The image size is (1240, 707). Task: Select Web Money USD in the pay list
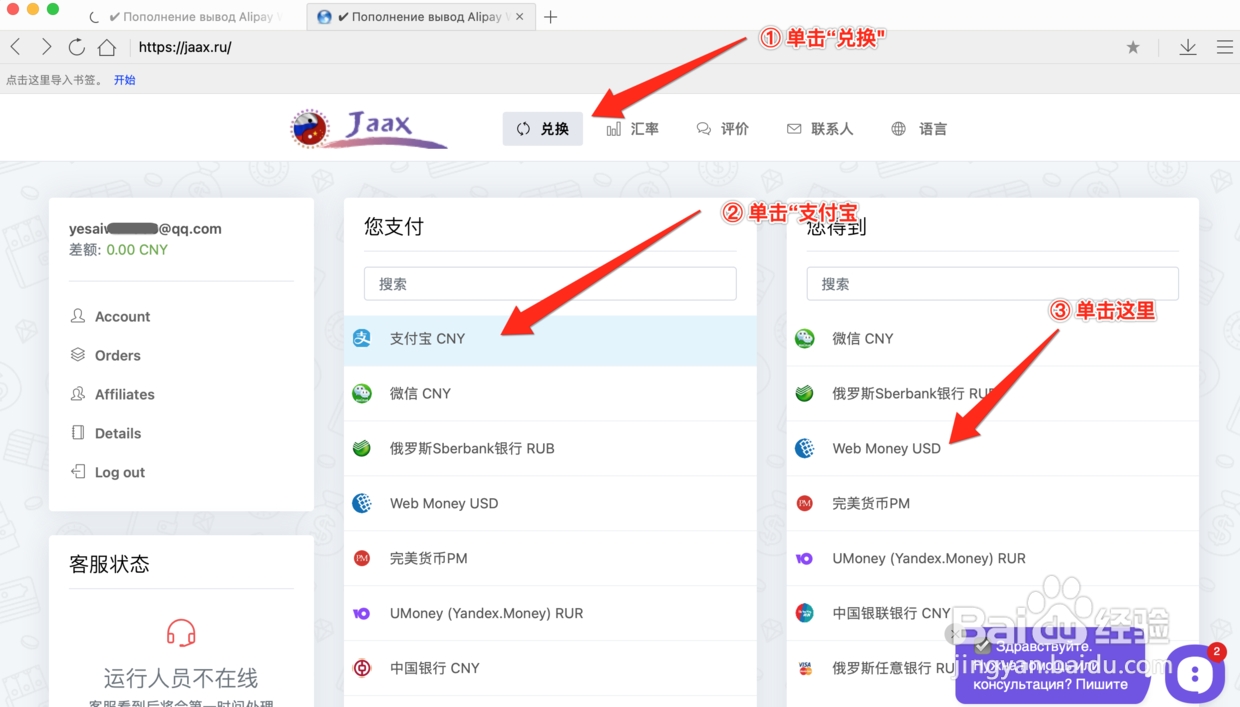tap(550, 503)
